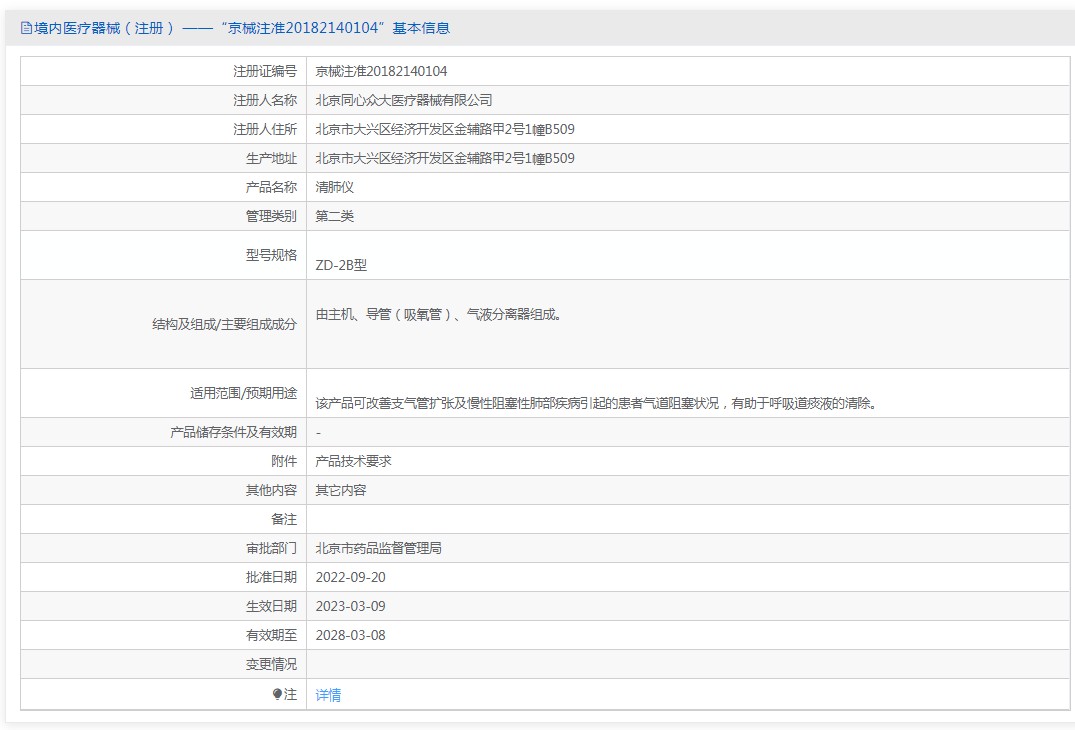Click the dash value for storage conditions
The width and height of the screenshot is (1075, 730).
click(x=318, y=433)
